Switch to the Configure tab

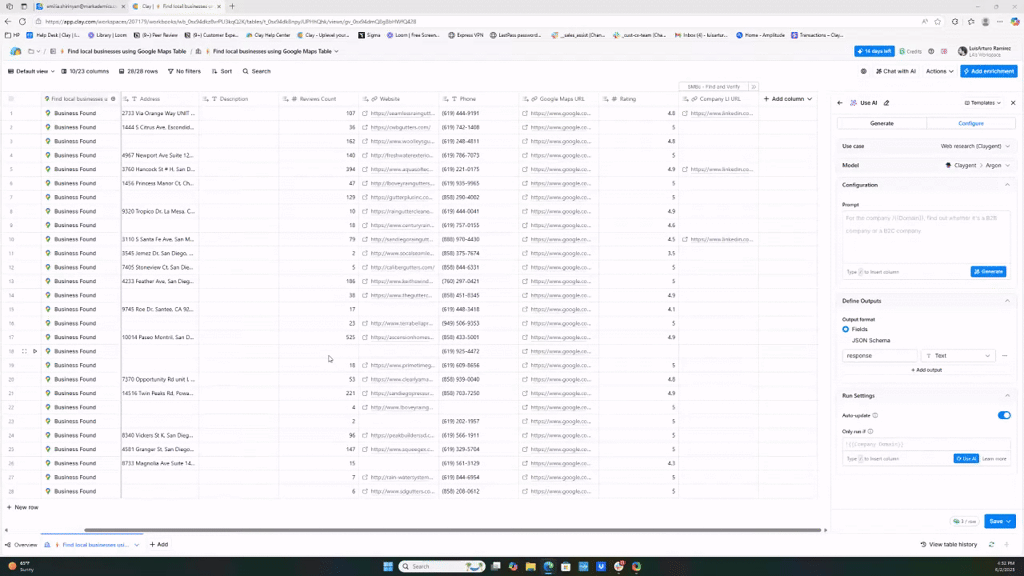[971, 123]
